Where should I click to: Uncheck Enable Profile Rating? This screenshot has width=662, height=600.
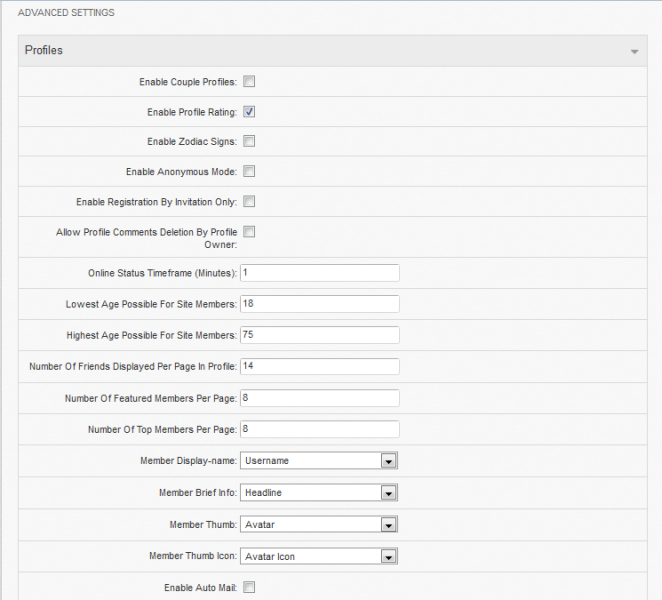(x=249, y=111)
